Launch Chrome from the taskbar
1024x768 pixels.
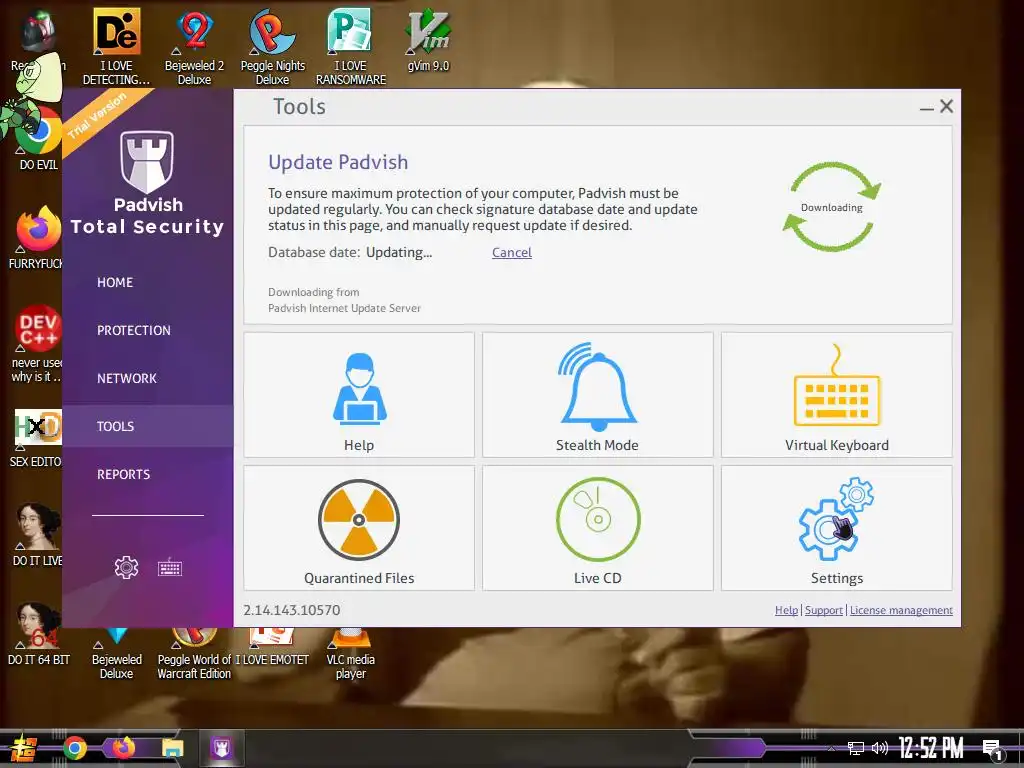point(74,748)
